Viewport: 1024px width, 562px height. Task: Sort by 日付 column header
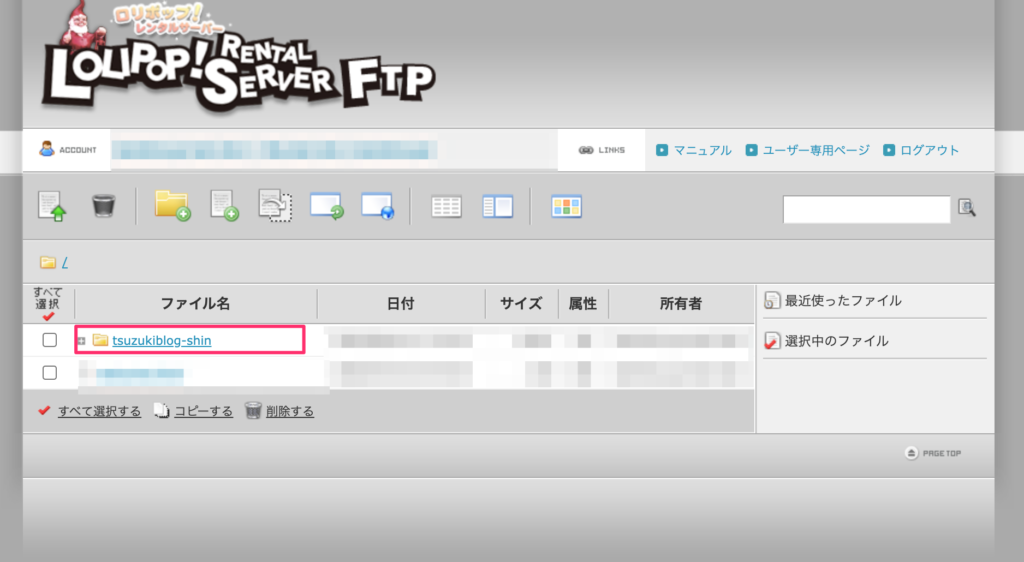(x=400, y=304)
